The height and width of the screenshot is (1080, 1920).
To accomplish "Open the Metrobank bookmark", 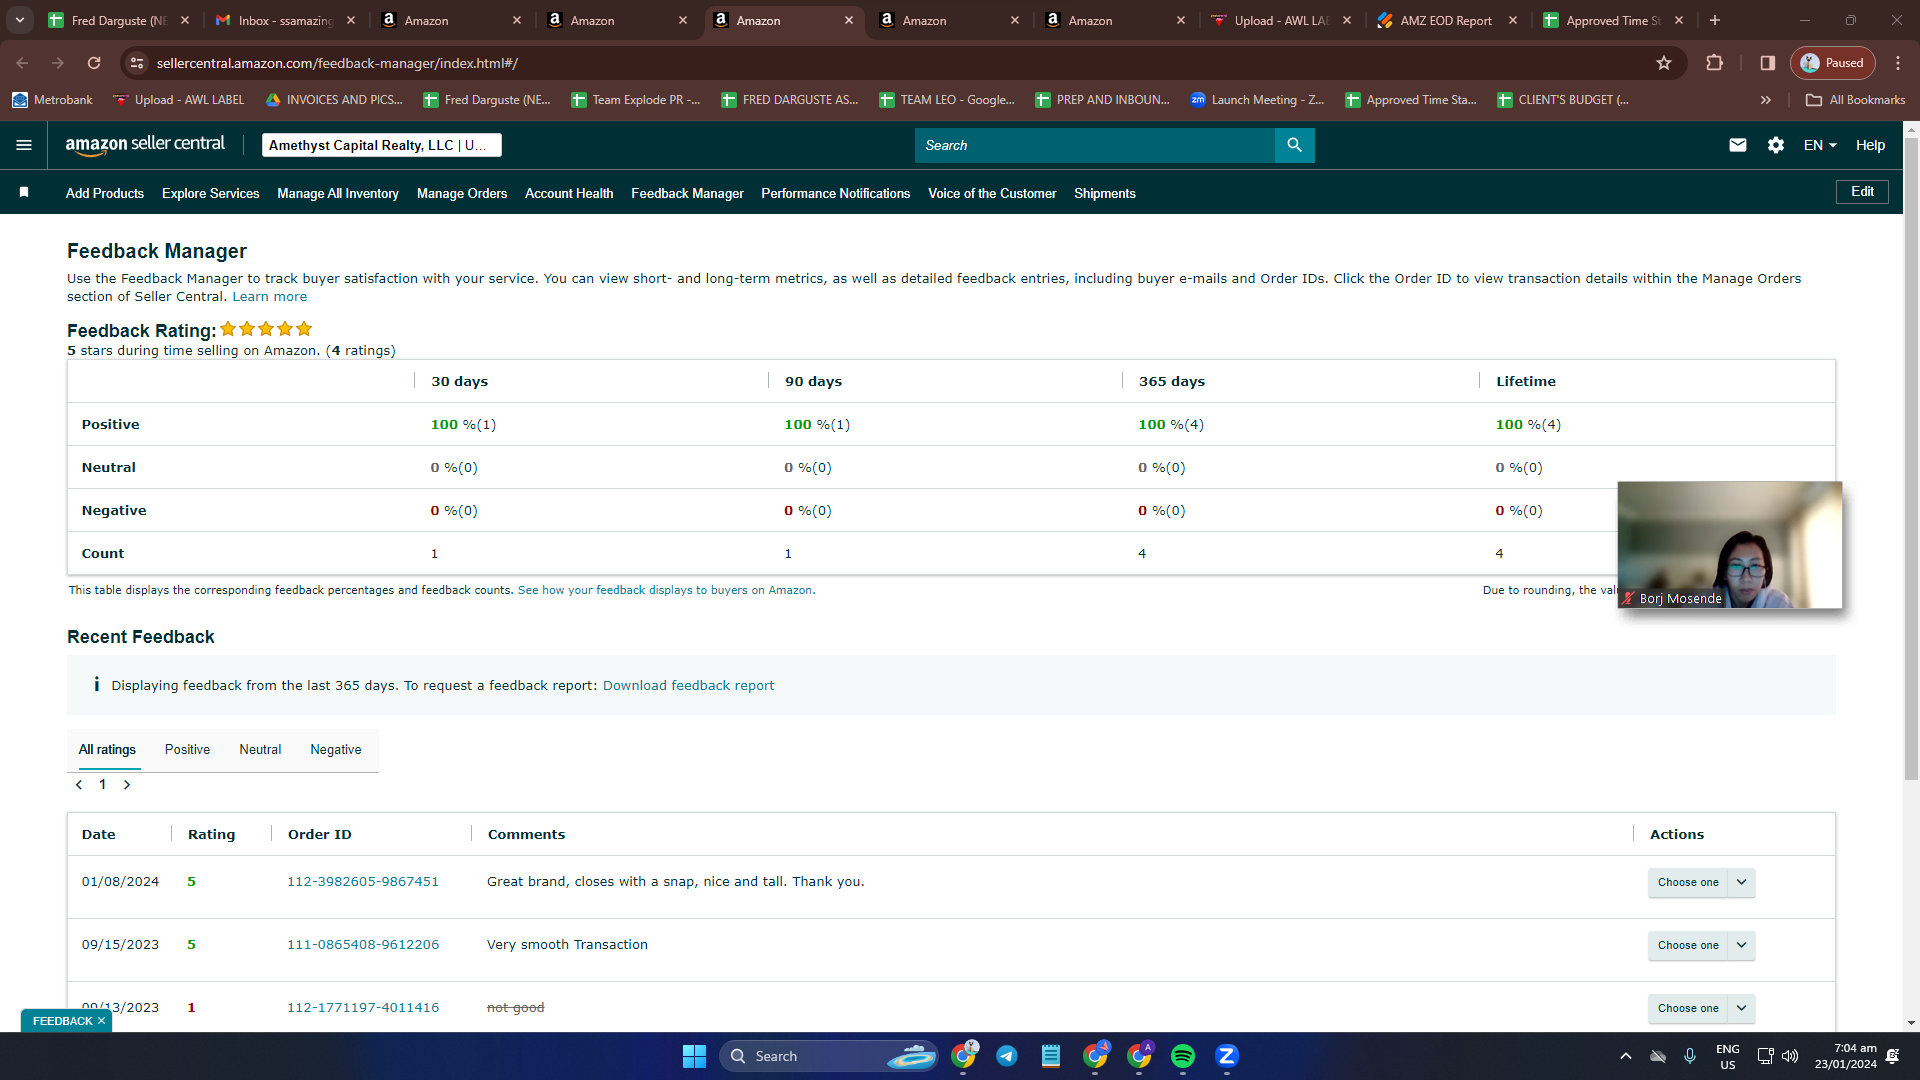I will pyautogui.click(x=52, y=100).
